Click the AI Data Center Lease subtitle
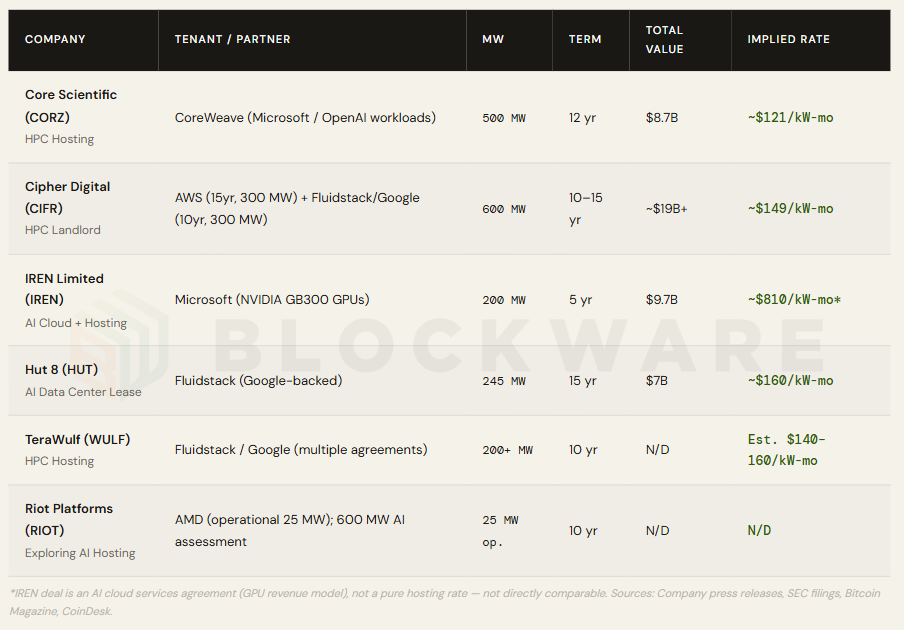Image resolution: width=904 pixels, height=630 pixels. coord(83,392)
